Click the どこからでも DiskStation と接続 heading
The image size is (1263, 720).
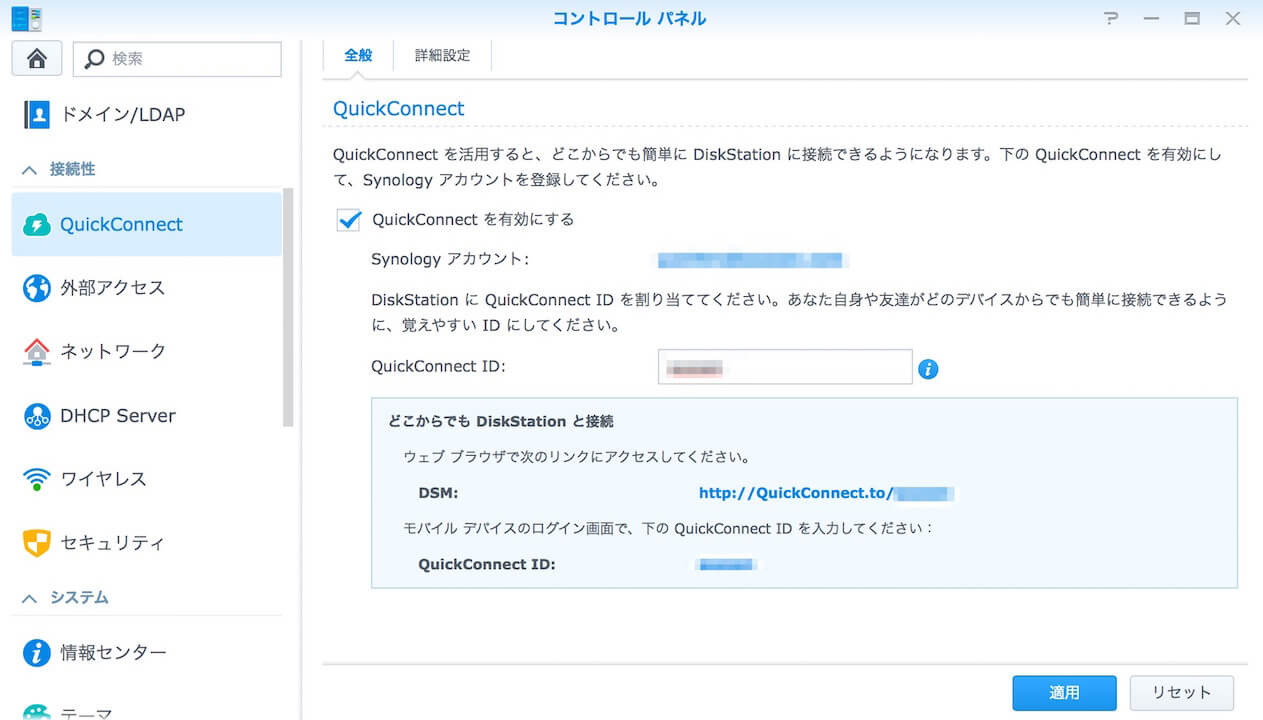(x=501, y=421)
